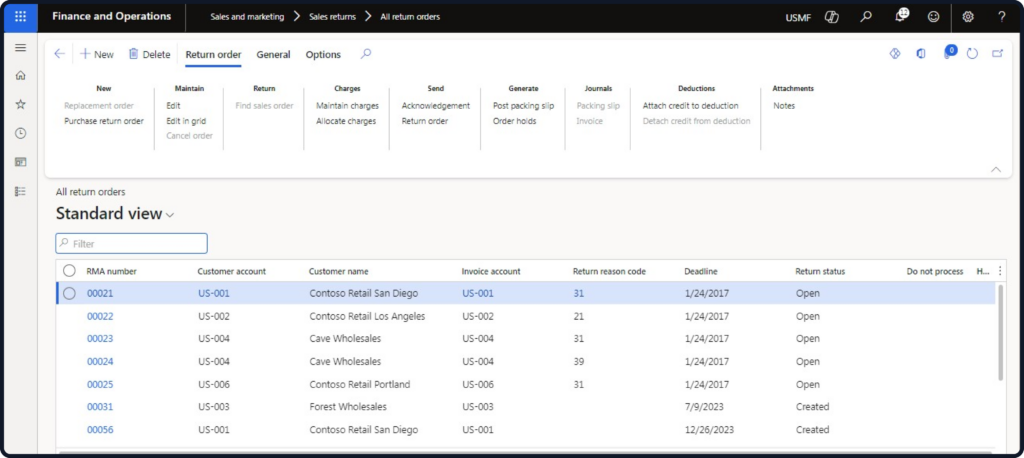1024x458 pixels.
Task: Click Deadline column header
Action: [701, 271]
